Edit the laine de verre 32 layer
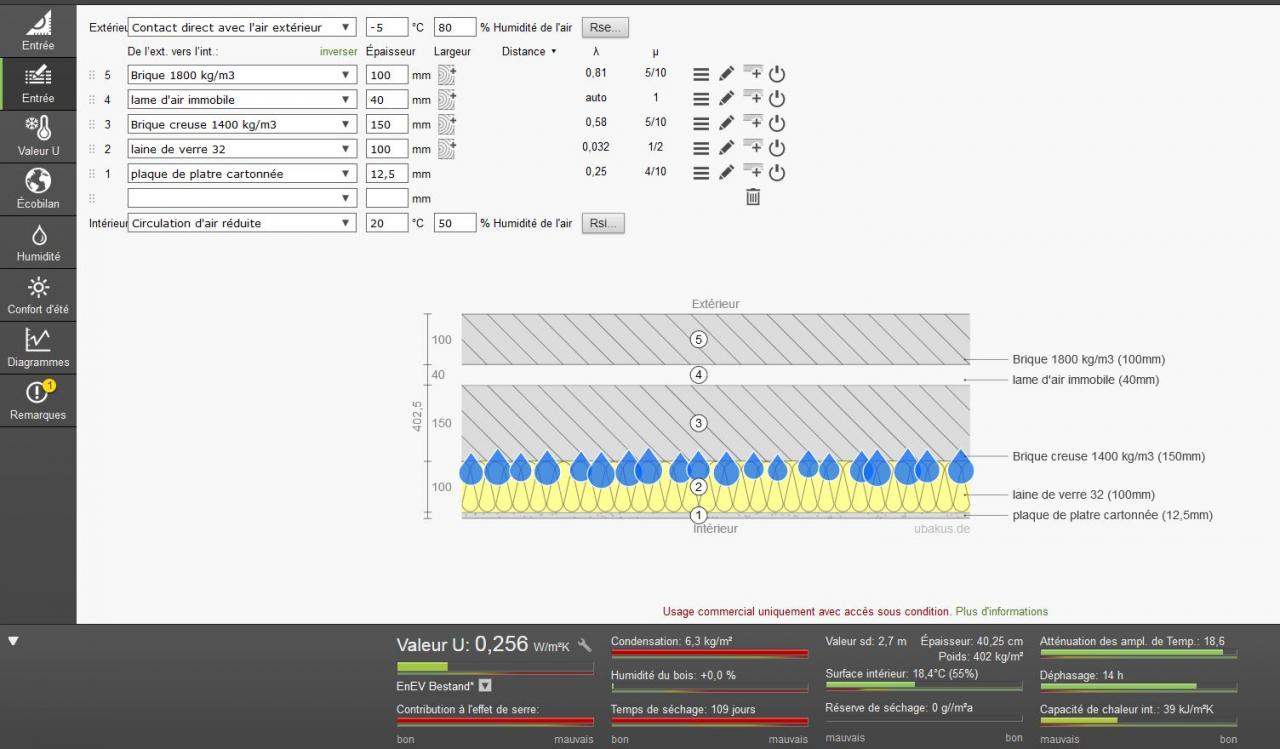 pyautogui.click(x=727, y=148)
